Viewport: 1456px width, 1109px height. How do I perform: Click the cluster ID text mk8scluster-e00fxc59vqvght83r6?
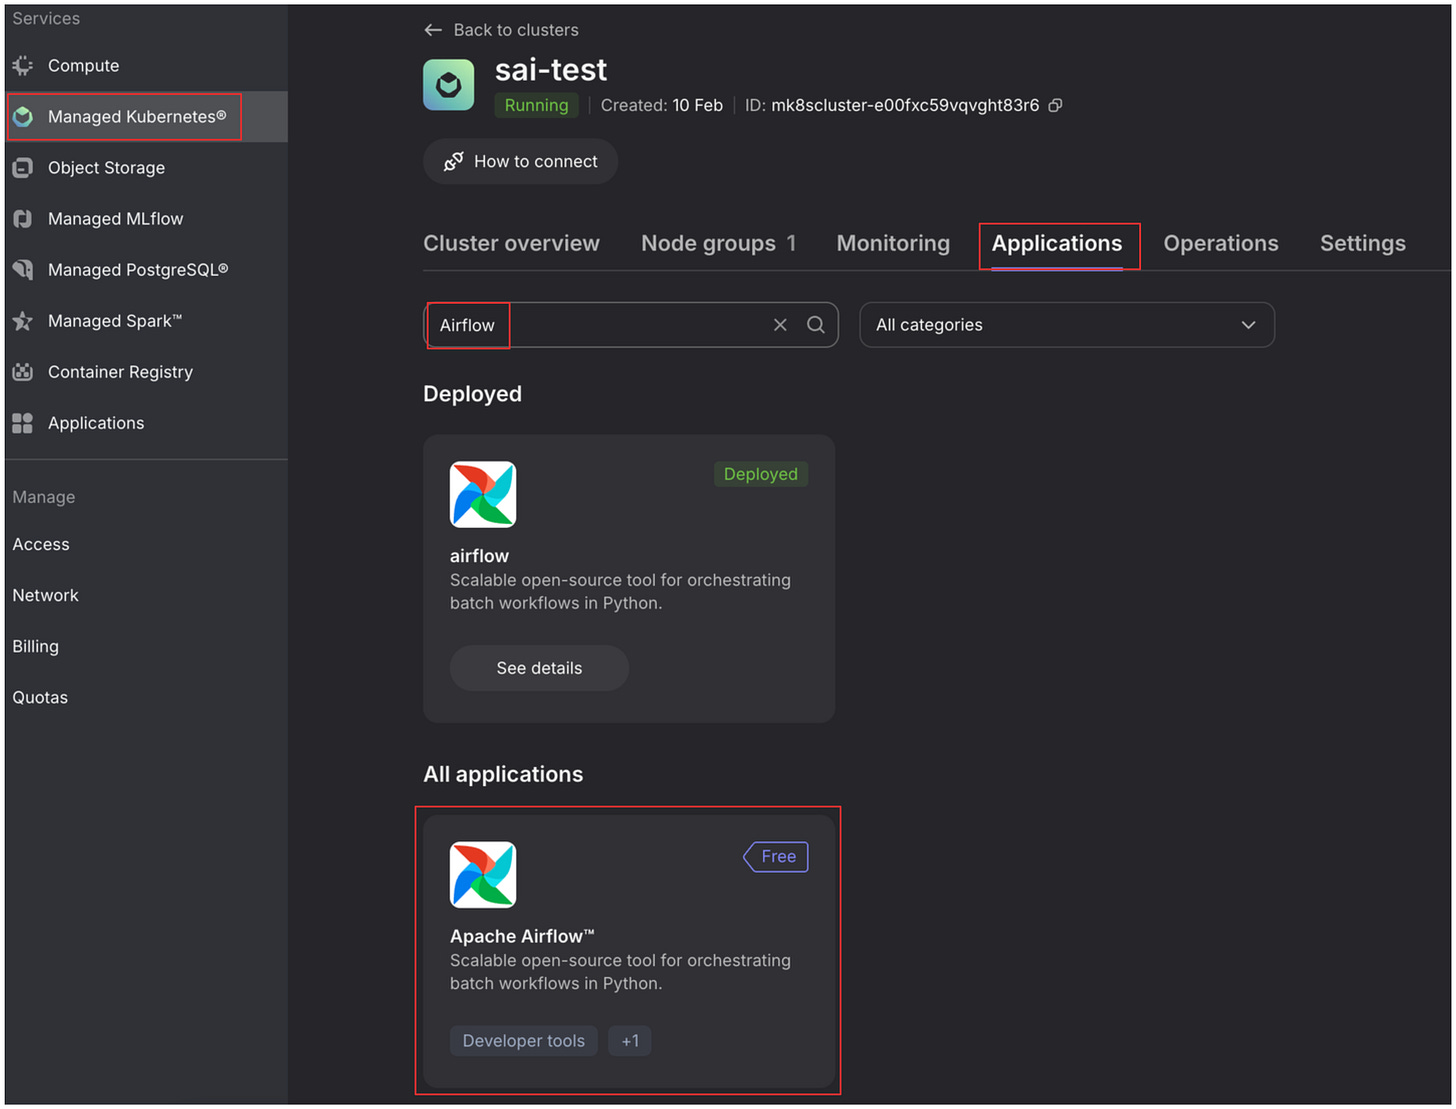(x=905, y=105)
